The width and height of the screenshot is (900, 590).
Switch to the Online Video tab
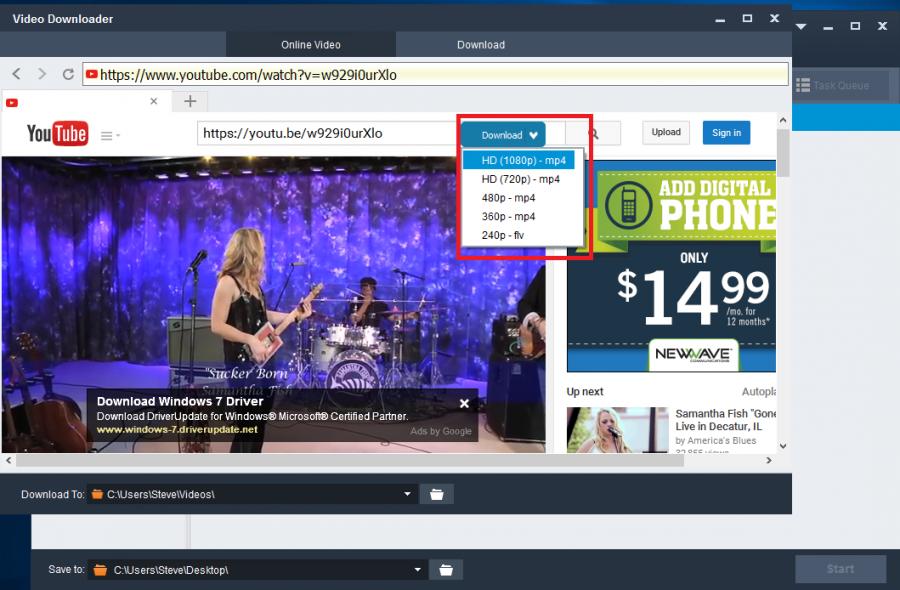(311, 45)
